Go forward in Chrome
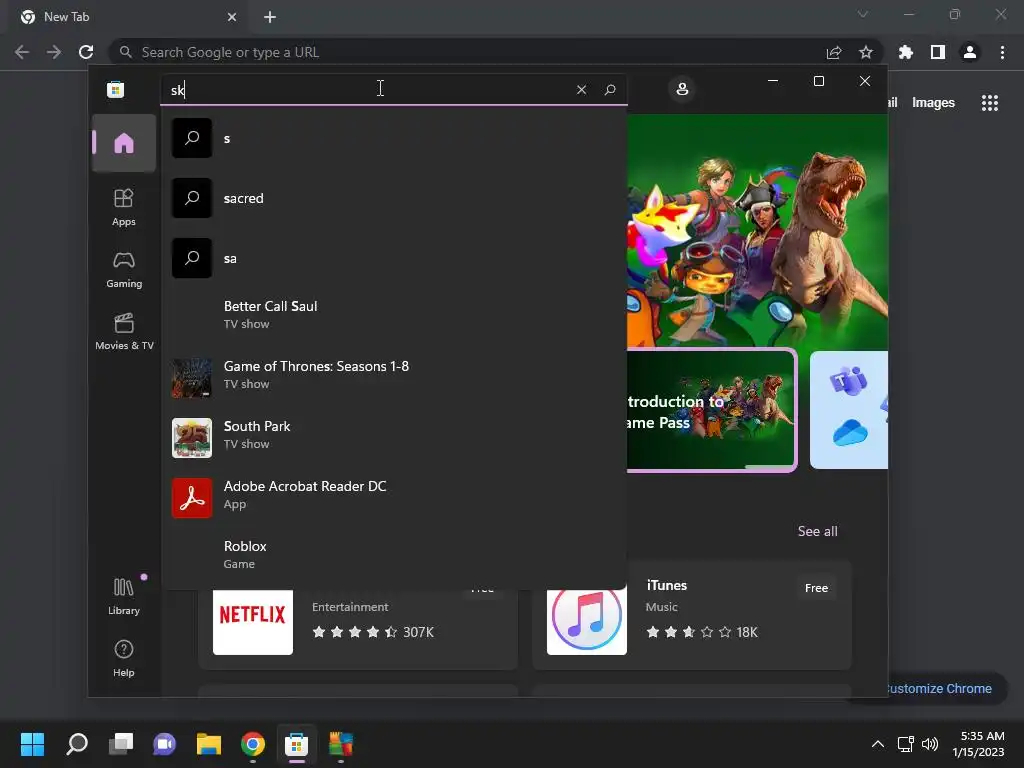The image size is (1024, 768). coord(54,52)
